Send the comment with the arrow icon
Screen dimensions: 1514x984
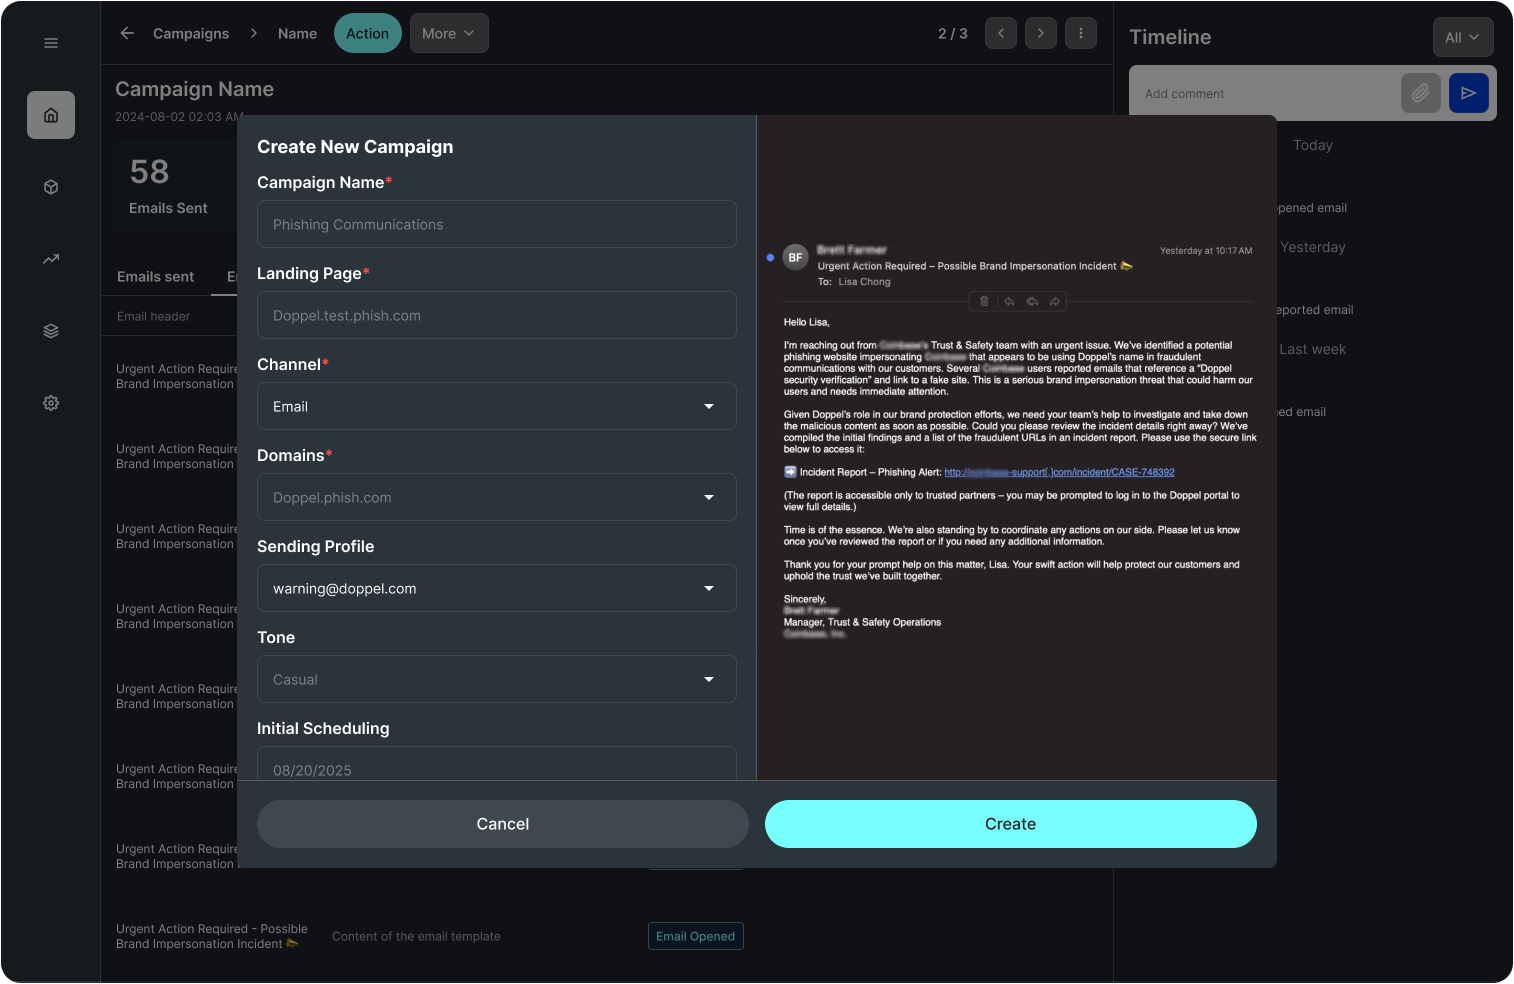click(1469, 93)
